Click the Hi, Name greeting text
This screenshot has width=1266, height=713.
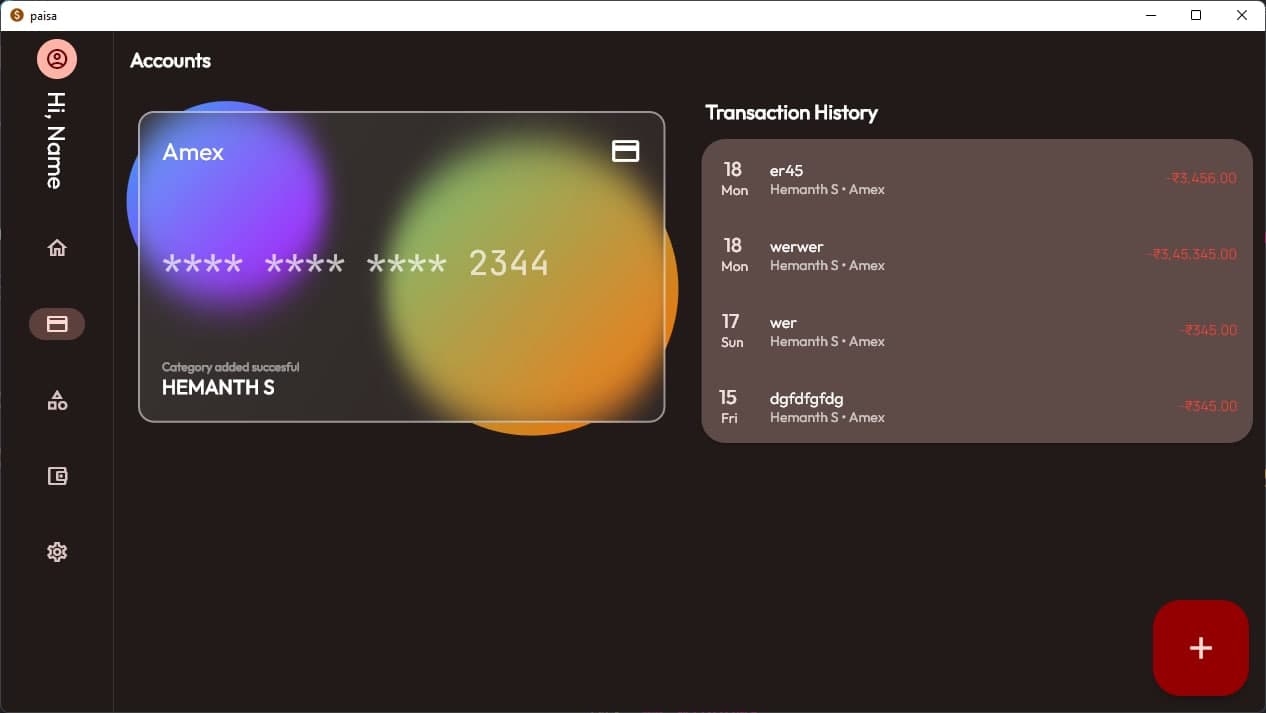56,140
